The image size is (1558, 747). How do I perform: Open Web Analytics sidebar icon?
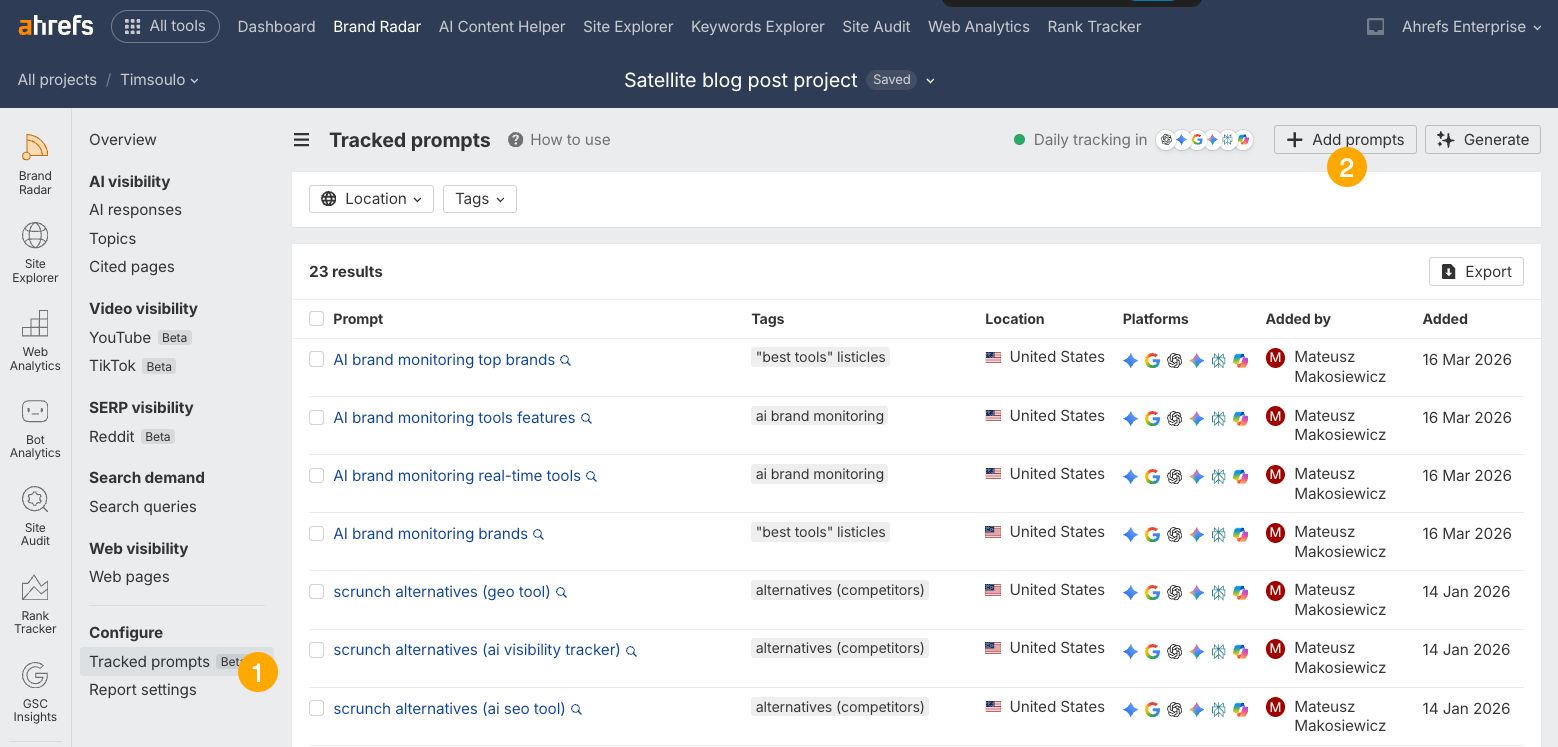pos(35,340)
